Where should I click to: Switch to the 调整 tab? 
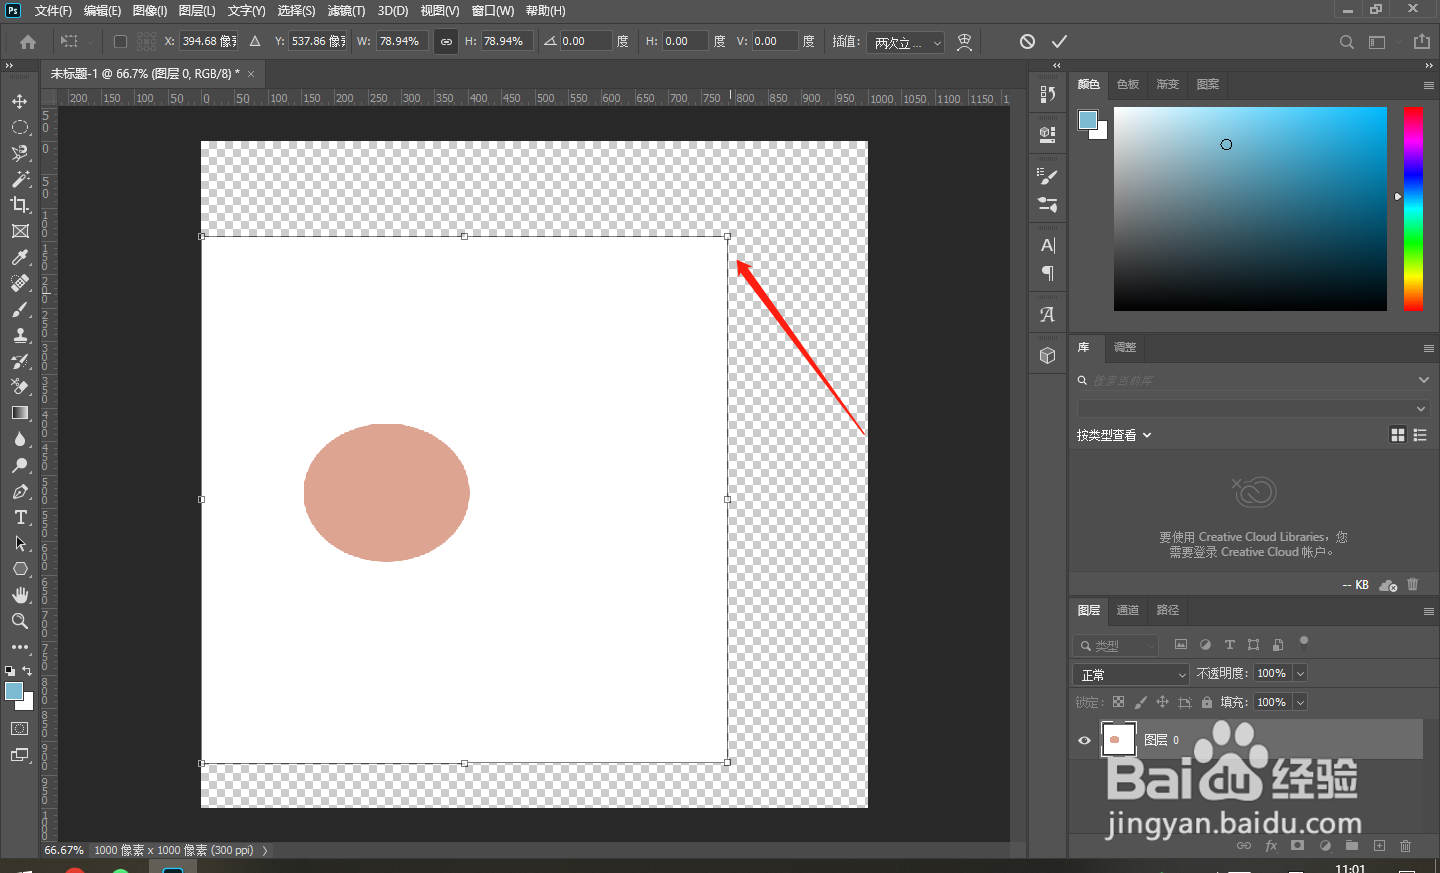[1125, 348]
